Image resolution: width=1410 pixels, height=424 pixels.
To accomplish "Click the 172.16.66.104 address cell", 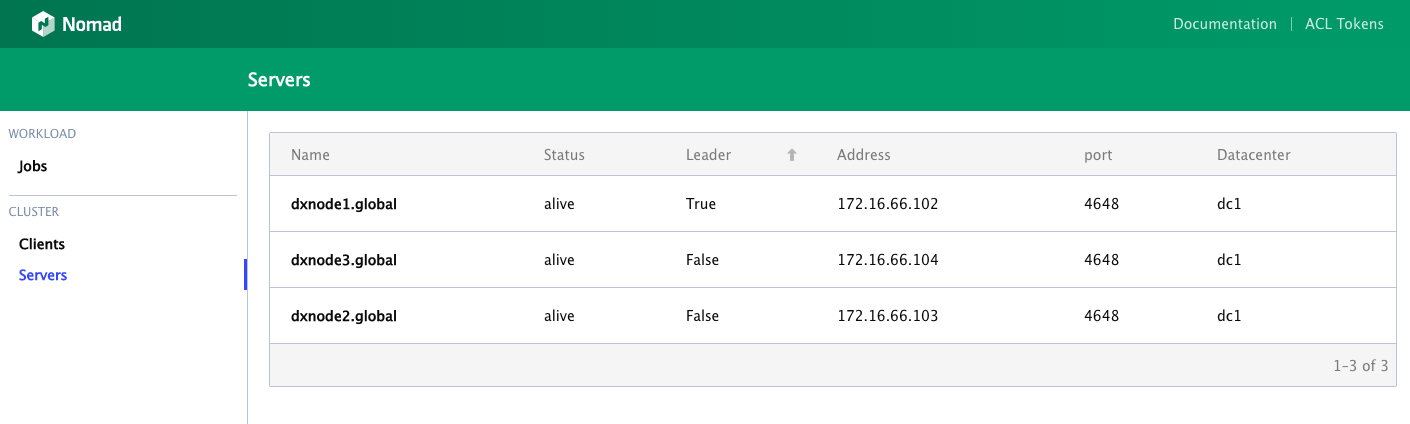I will click(887, 260).
